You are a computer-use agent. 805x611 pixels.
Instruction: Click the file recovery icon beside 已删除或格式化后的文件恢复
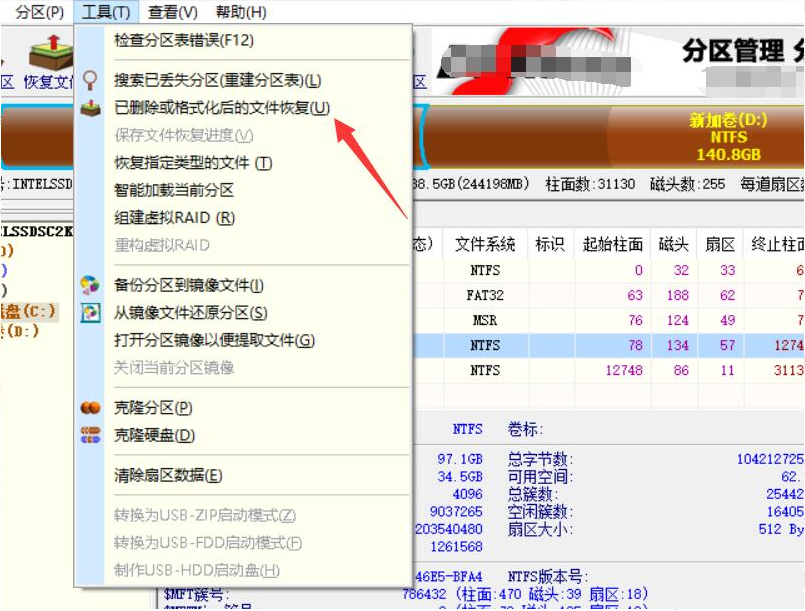pos(90,108)
